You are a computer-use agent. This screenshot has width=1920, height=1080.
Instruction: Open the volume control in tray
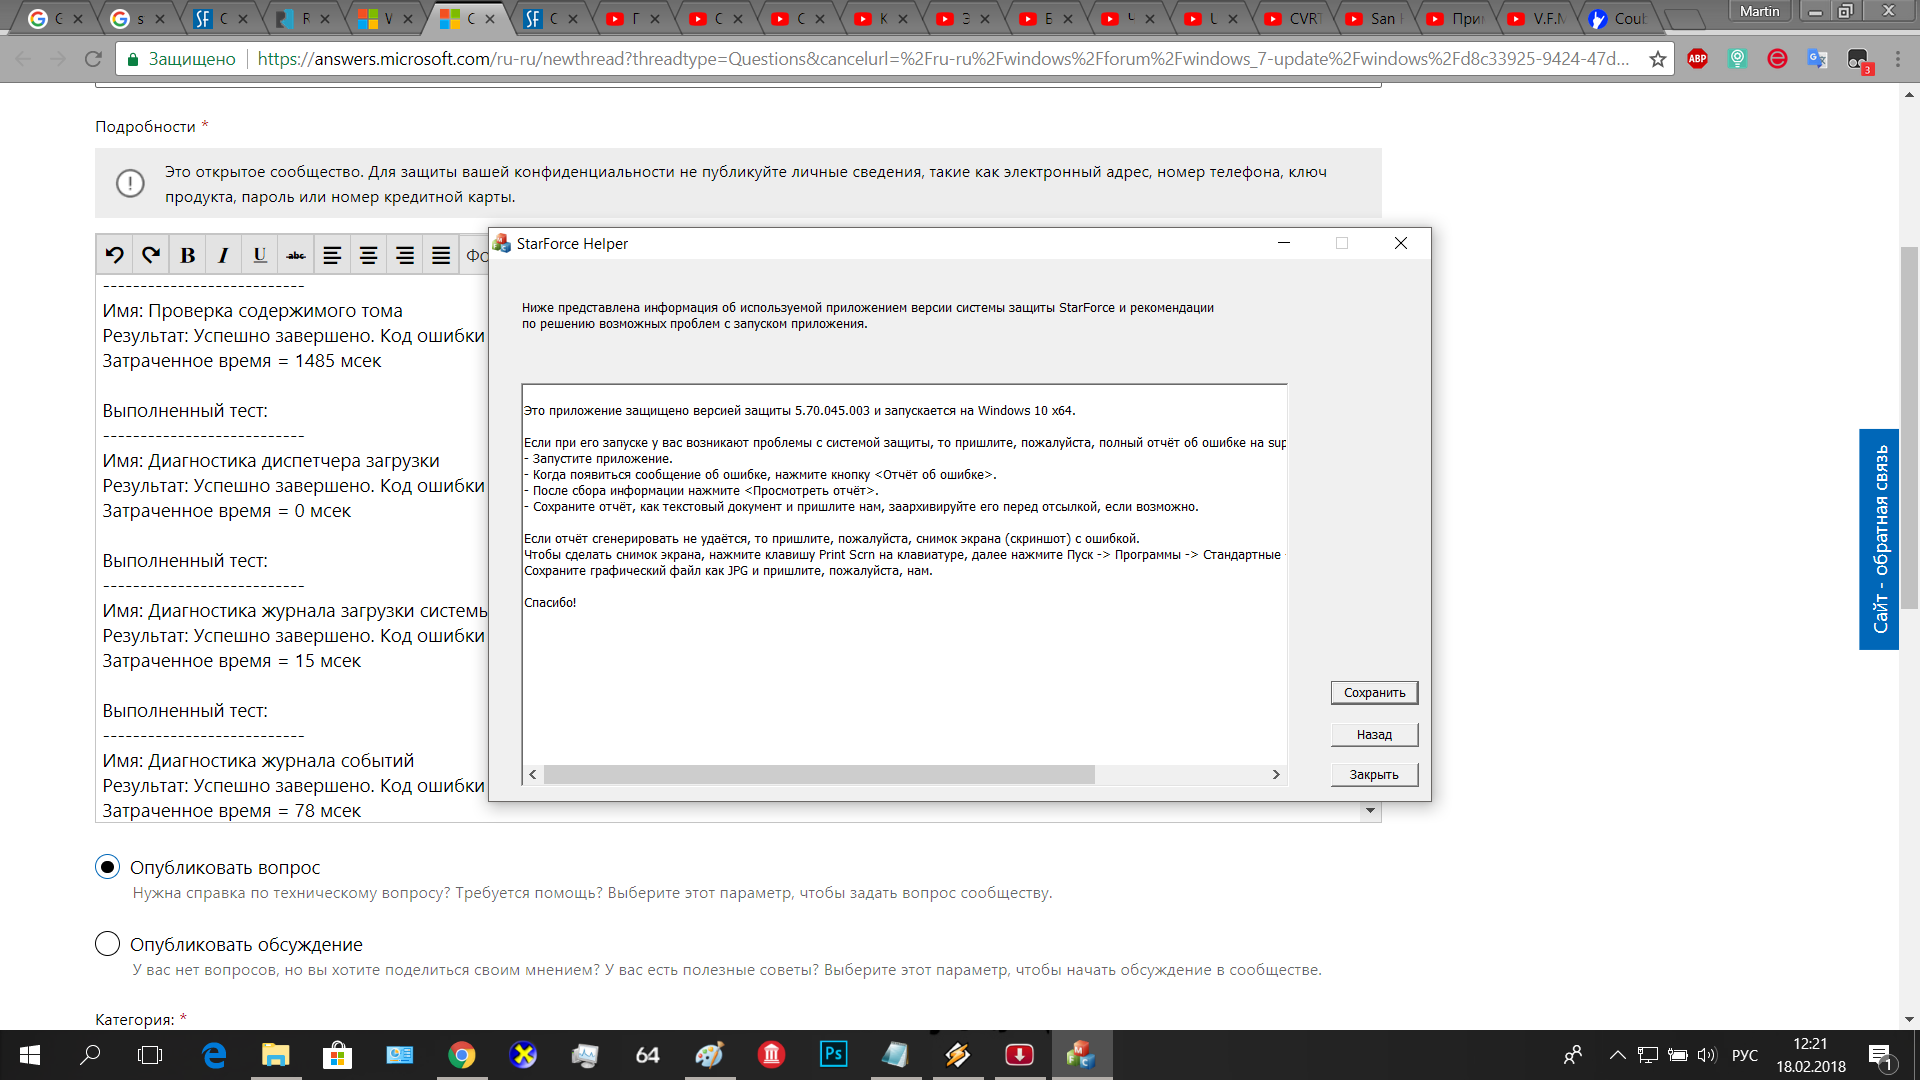1707,1055
